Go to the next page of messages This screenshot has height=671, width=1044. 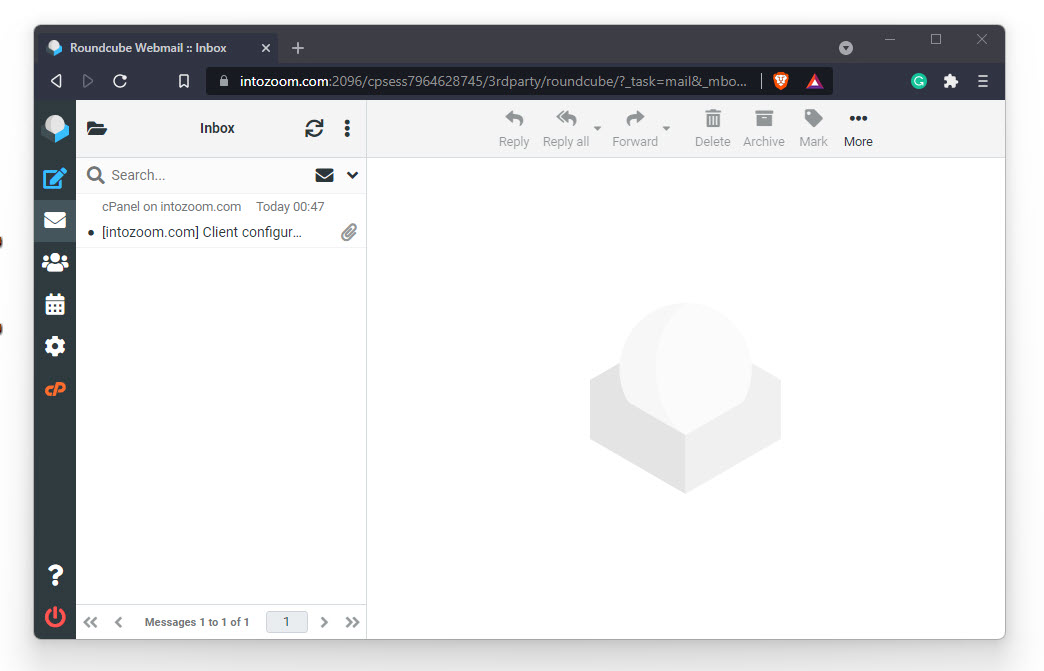point(324,622)
